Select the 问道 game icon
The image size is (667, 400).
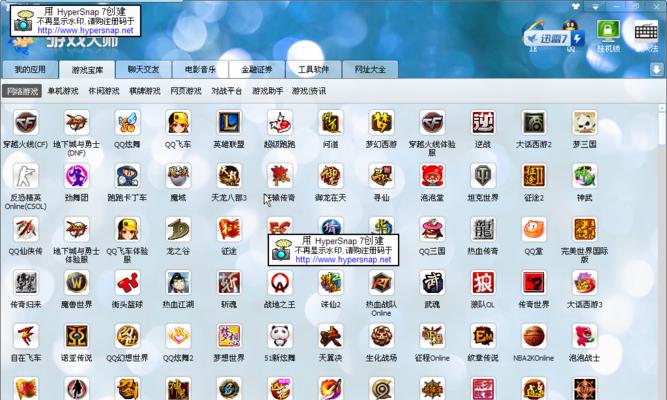(x=331, y=123)
